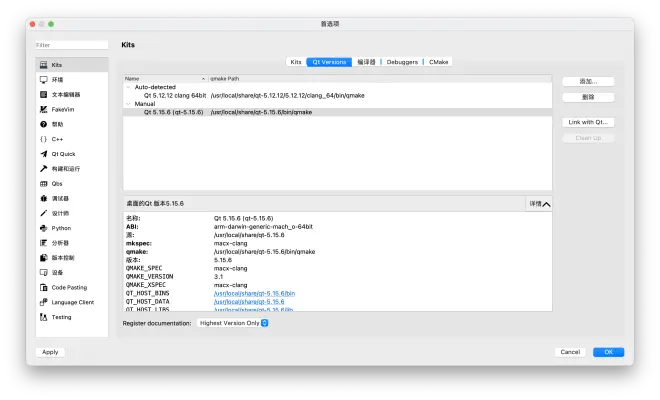Open the 构建和运行 settings category

pos(72,169)
